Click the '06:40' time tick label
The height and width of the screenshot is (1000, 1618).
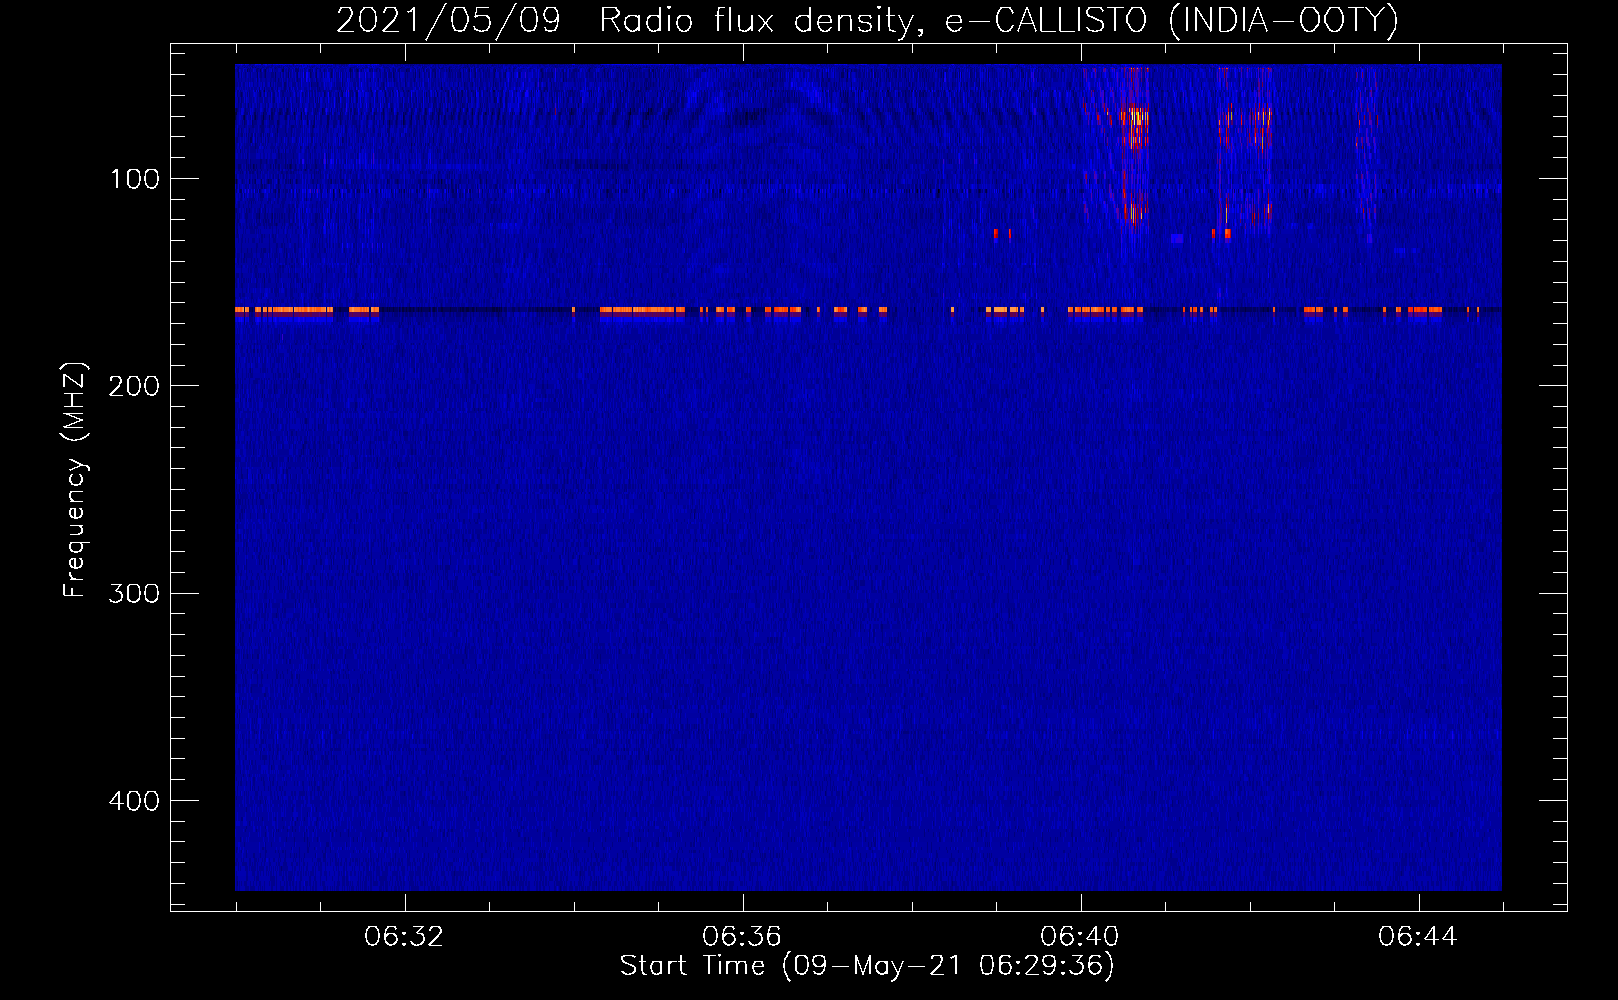pos(1080,937)
